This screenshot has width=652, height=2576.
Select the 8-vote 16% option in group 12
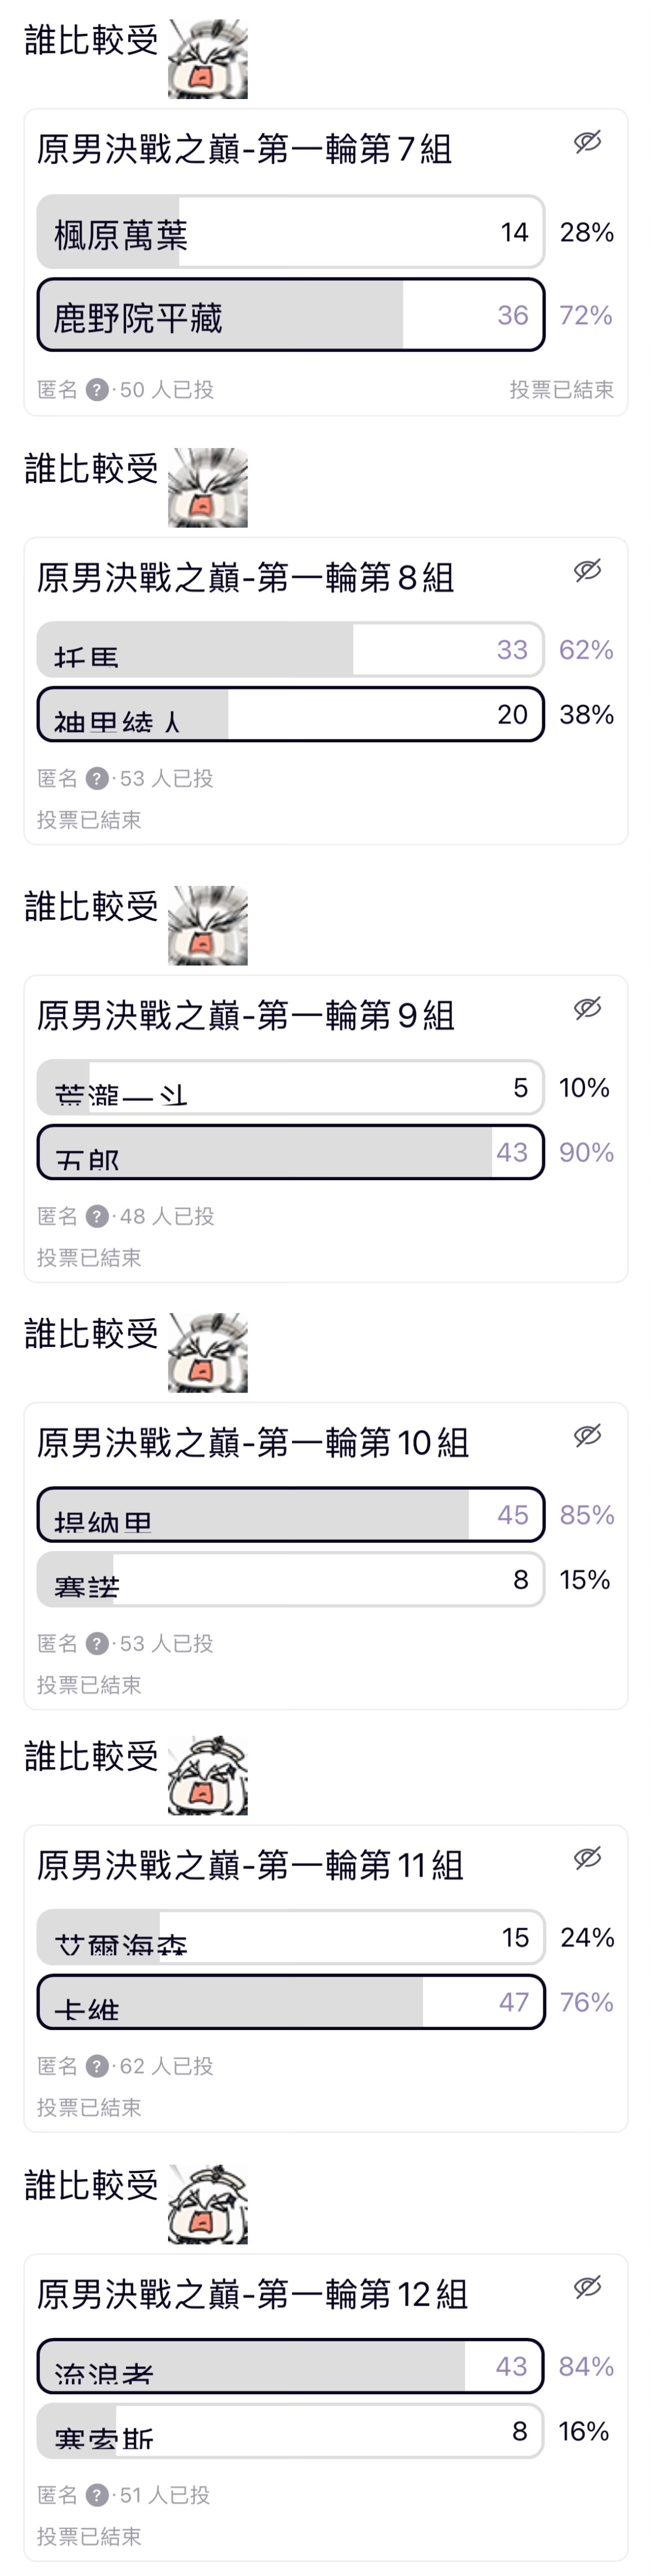tap(291, 2430)
